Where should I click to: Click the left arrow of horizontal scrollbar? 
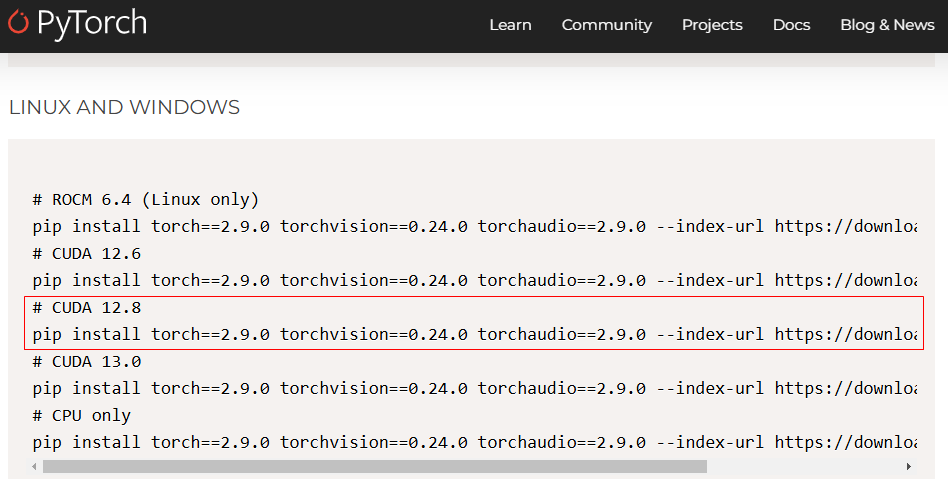tap(35, 466)
